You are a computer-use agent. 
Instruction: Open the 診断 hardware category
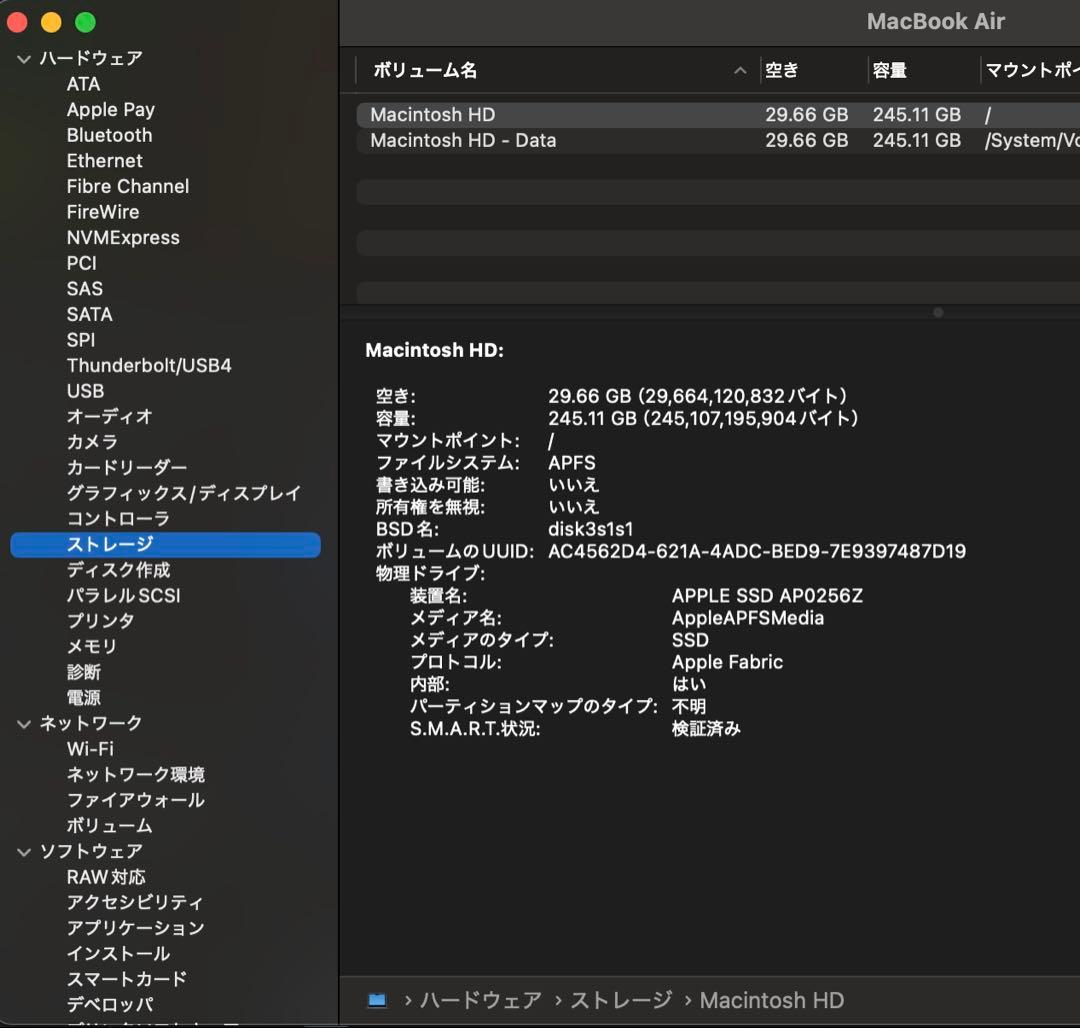point(85,672)
